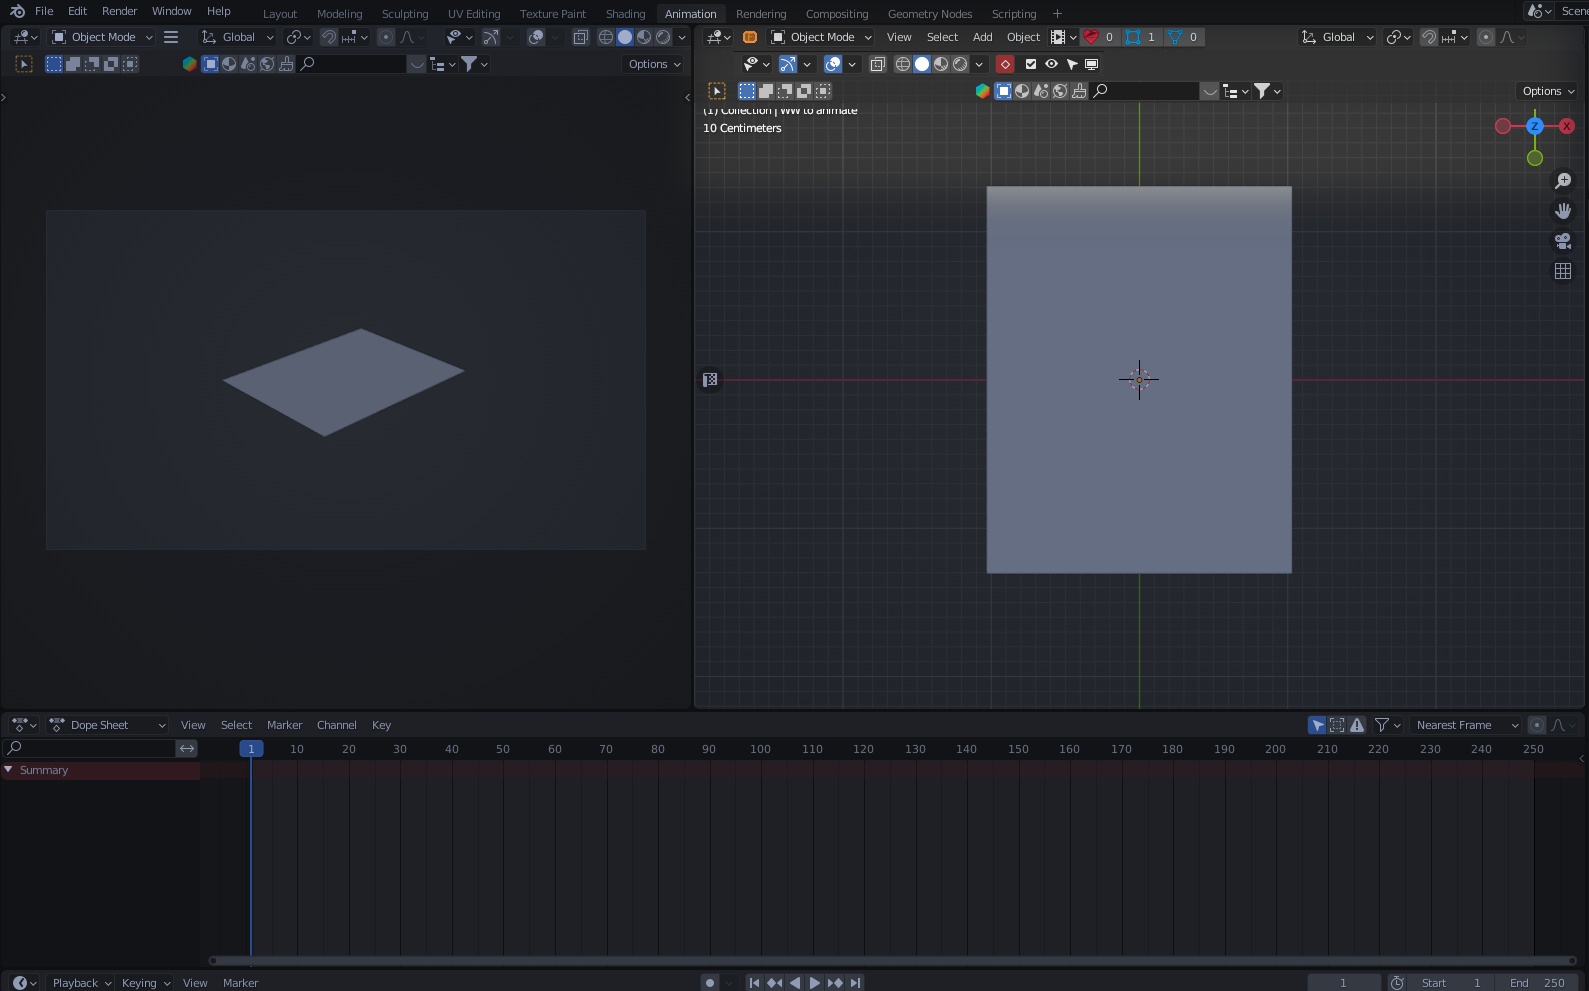Expand Options dropdown in right viewport
The height and width of the screenshot is (991, 1589).
coord(1548,91)
